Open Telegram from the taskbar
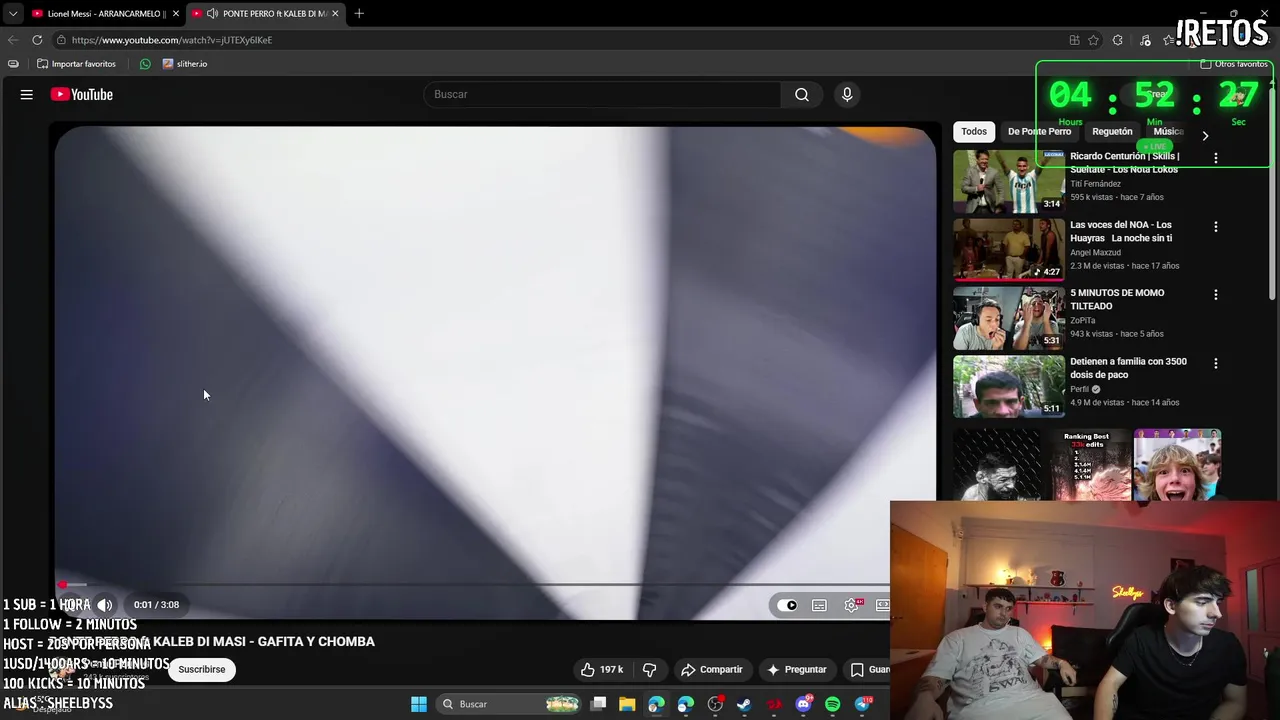1280x720 pixels. pyautogui.click(x=863, y=704)
